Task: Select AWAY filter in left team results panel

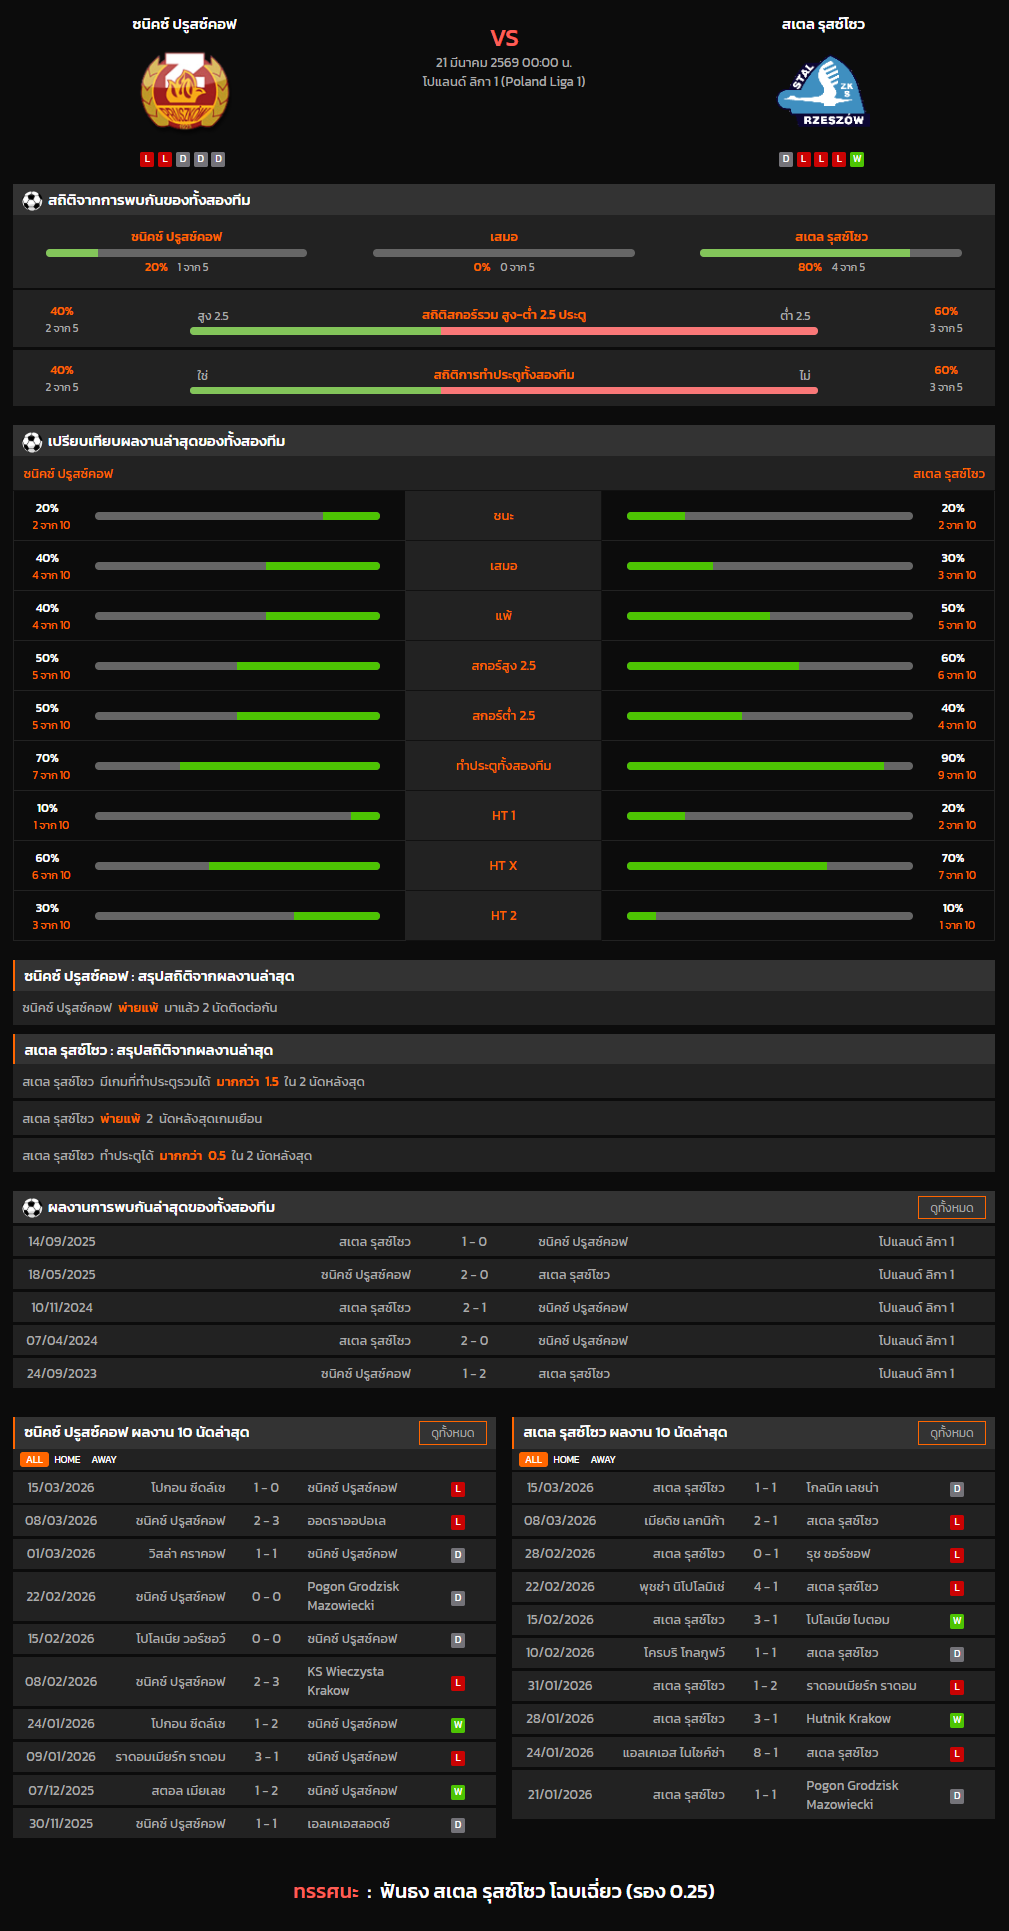Action: (x=104, y=1460)
